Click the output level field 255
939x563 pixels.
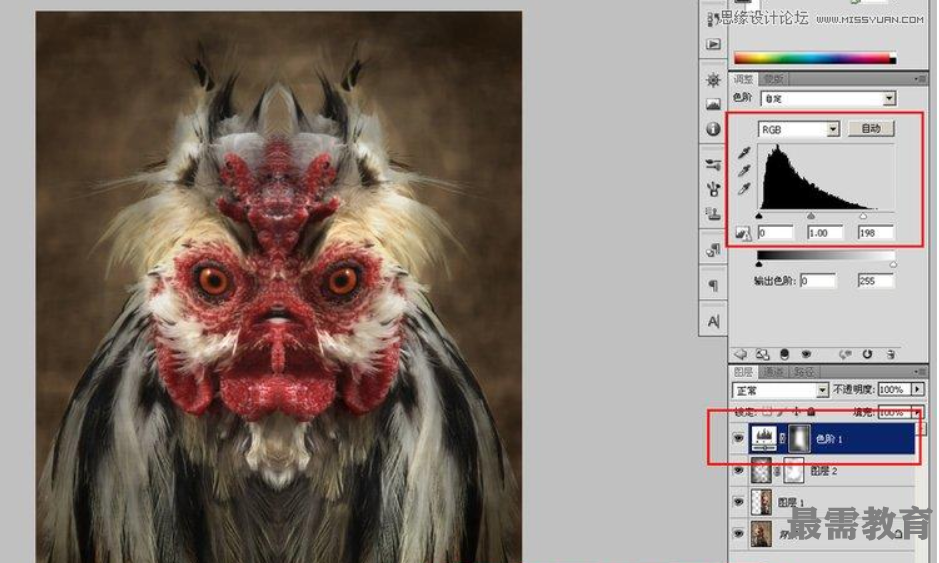tap(876, 281)
